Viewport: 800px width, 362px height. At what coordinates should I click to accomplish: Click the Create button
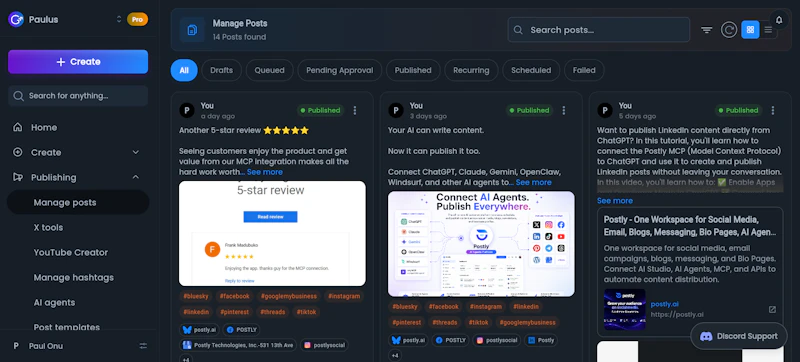click(x=78, y=62)
